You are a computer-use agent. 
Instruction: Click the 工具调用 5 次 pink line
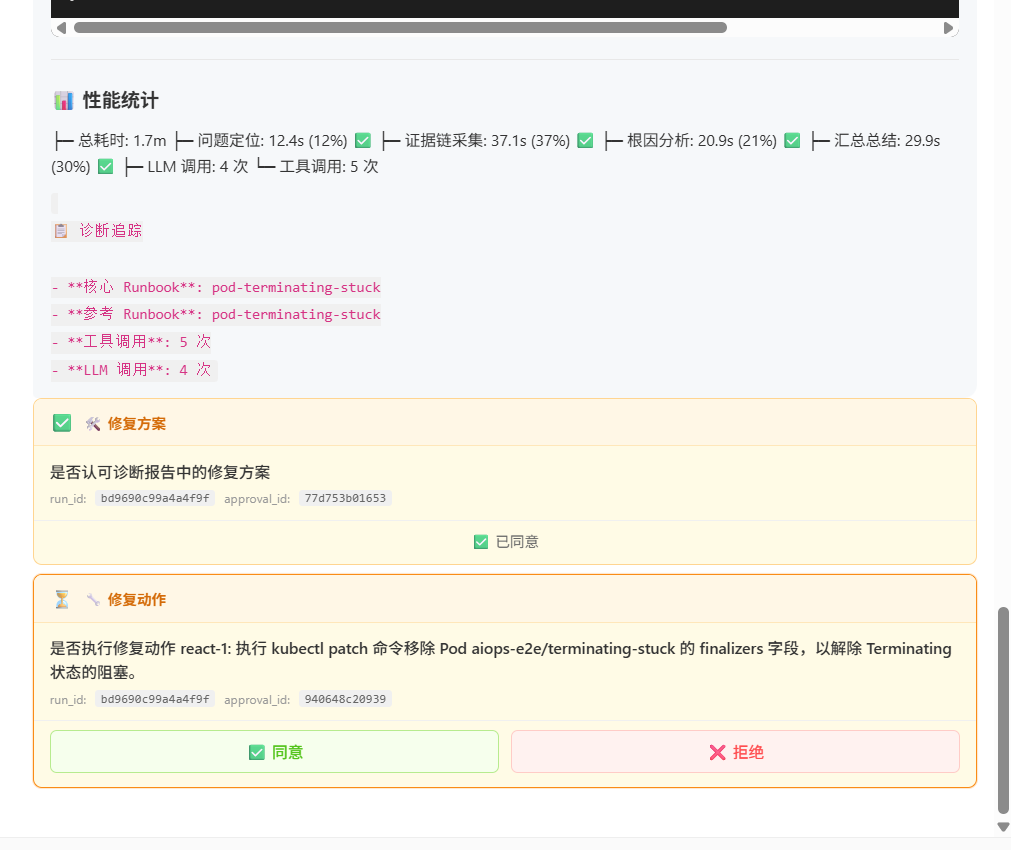coord(131,342)
